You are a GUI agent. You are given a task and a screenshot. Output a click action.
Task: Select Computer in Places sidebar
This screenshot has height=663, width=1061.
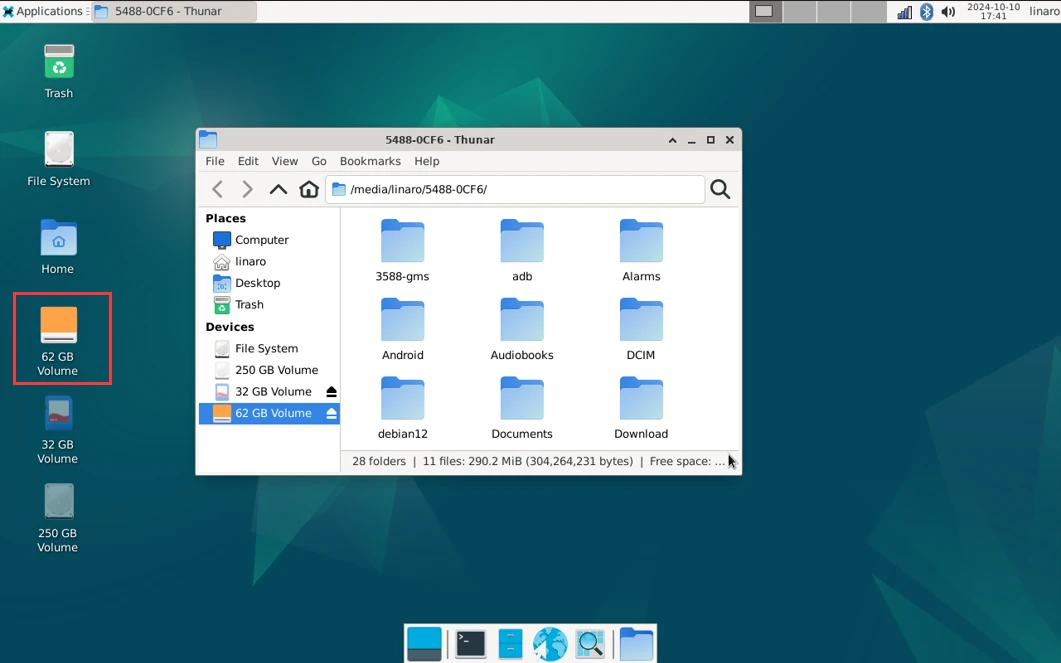(269, 240)
